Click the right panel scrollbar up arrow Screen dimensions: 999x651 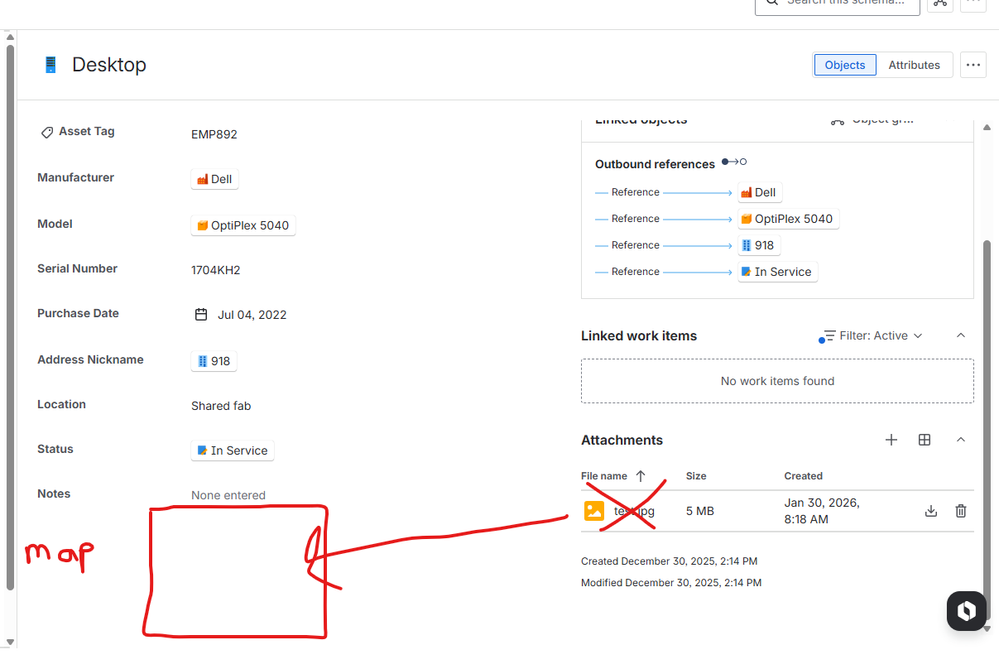(x=987, y=127)
